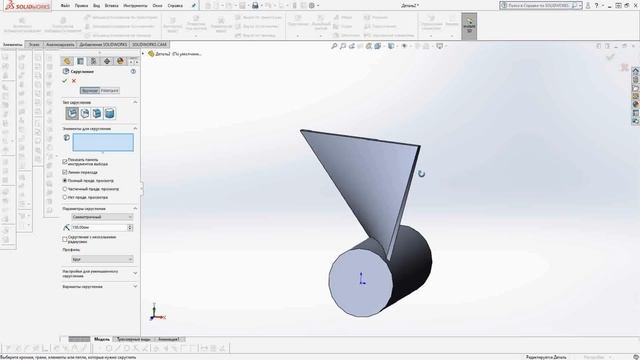The width and height of the screenshot is (640, 360).
Task: Toggle the tangent propagation checkbox
Action: 65,172
